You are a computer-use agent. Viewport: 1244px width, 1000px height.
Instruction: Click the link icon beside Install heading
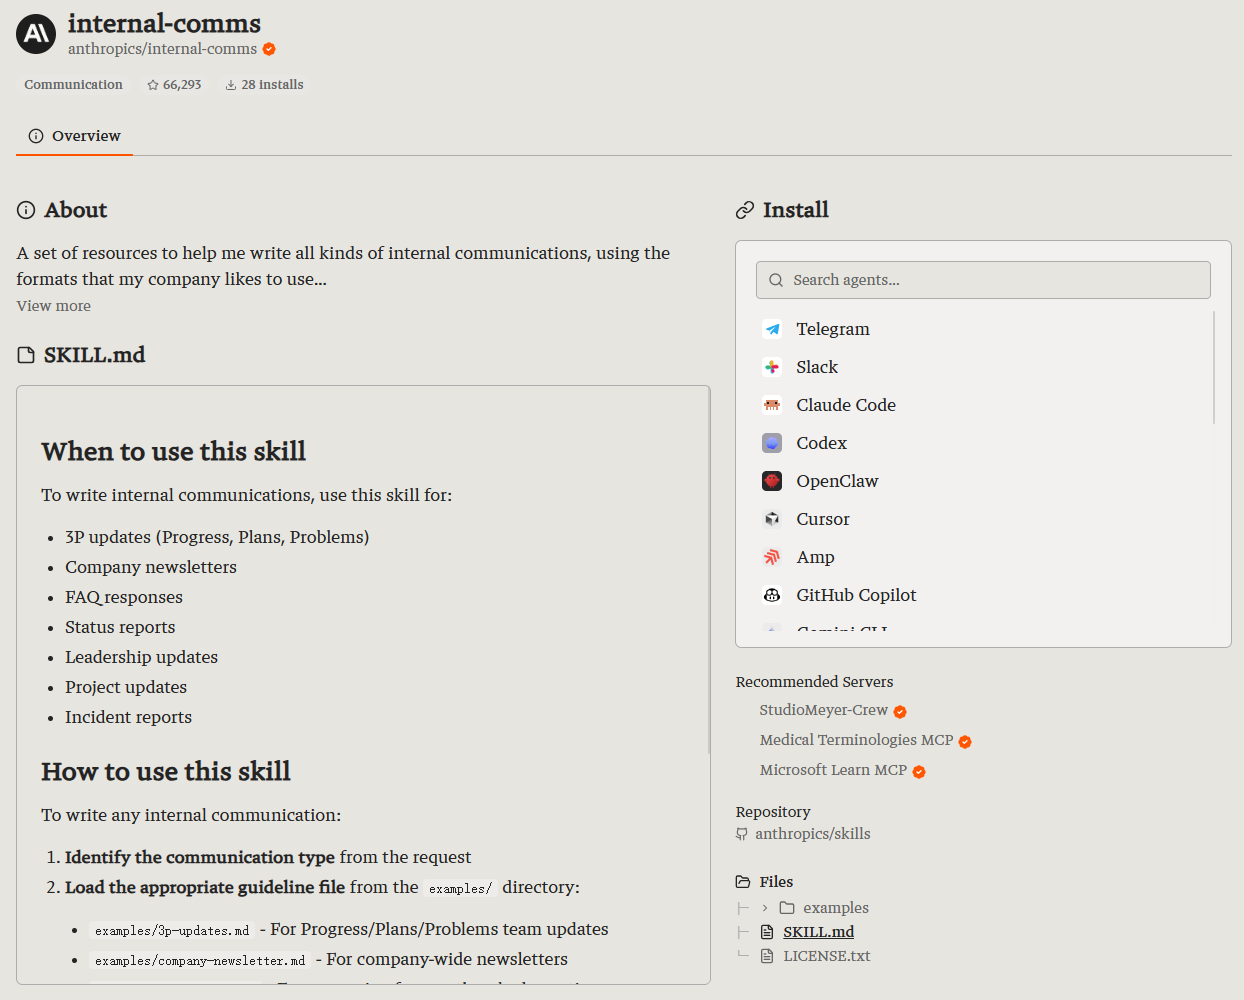(745, 210)
